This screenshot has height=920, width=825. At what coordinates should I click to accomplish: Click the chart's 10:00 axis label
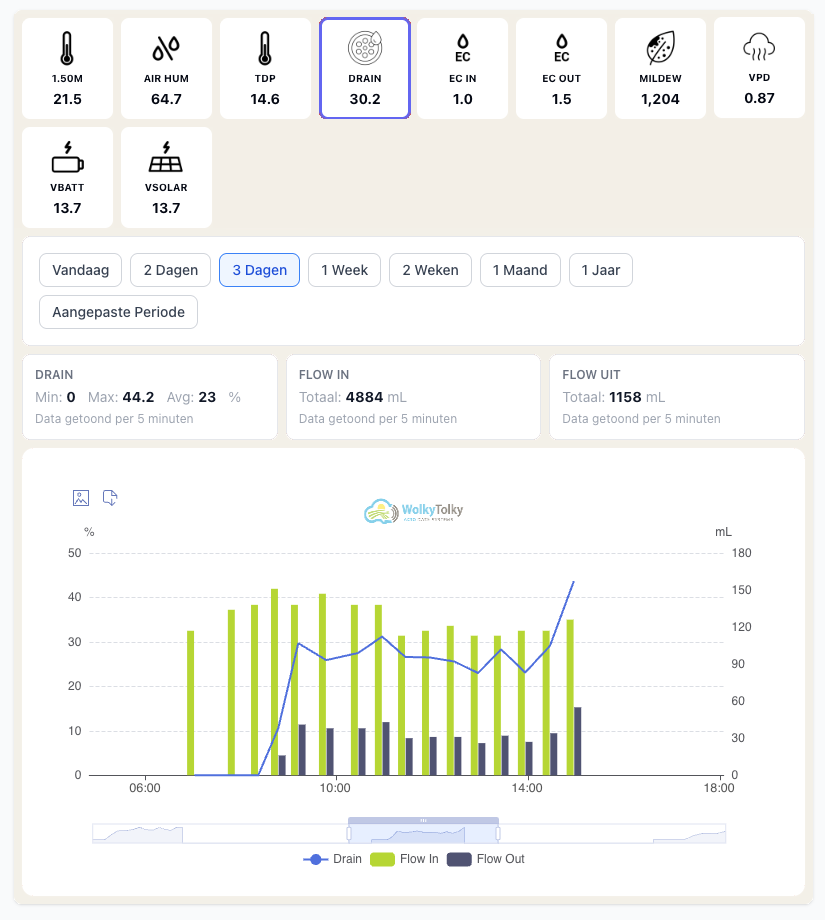click(x=335, y=788)
